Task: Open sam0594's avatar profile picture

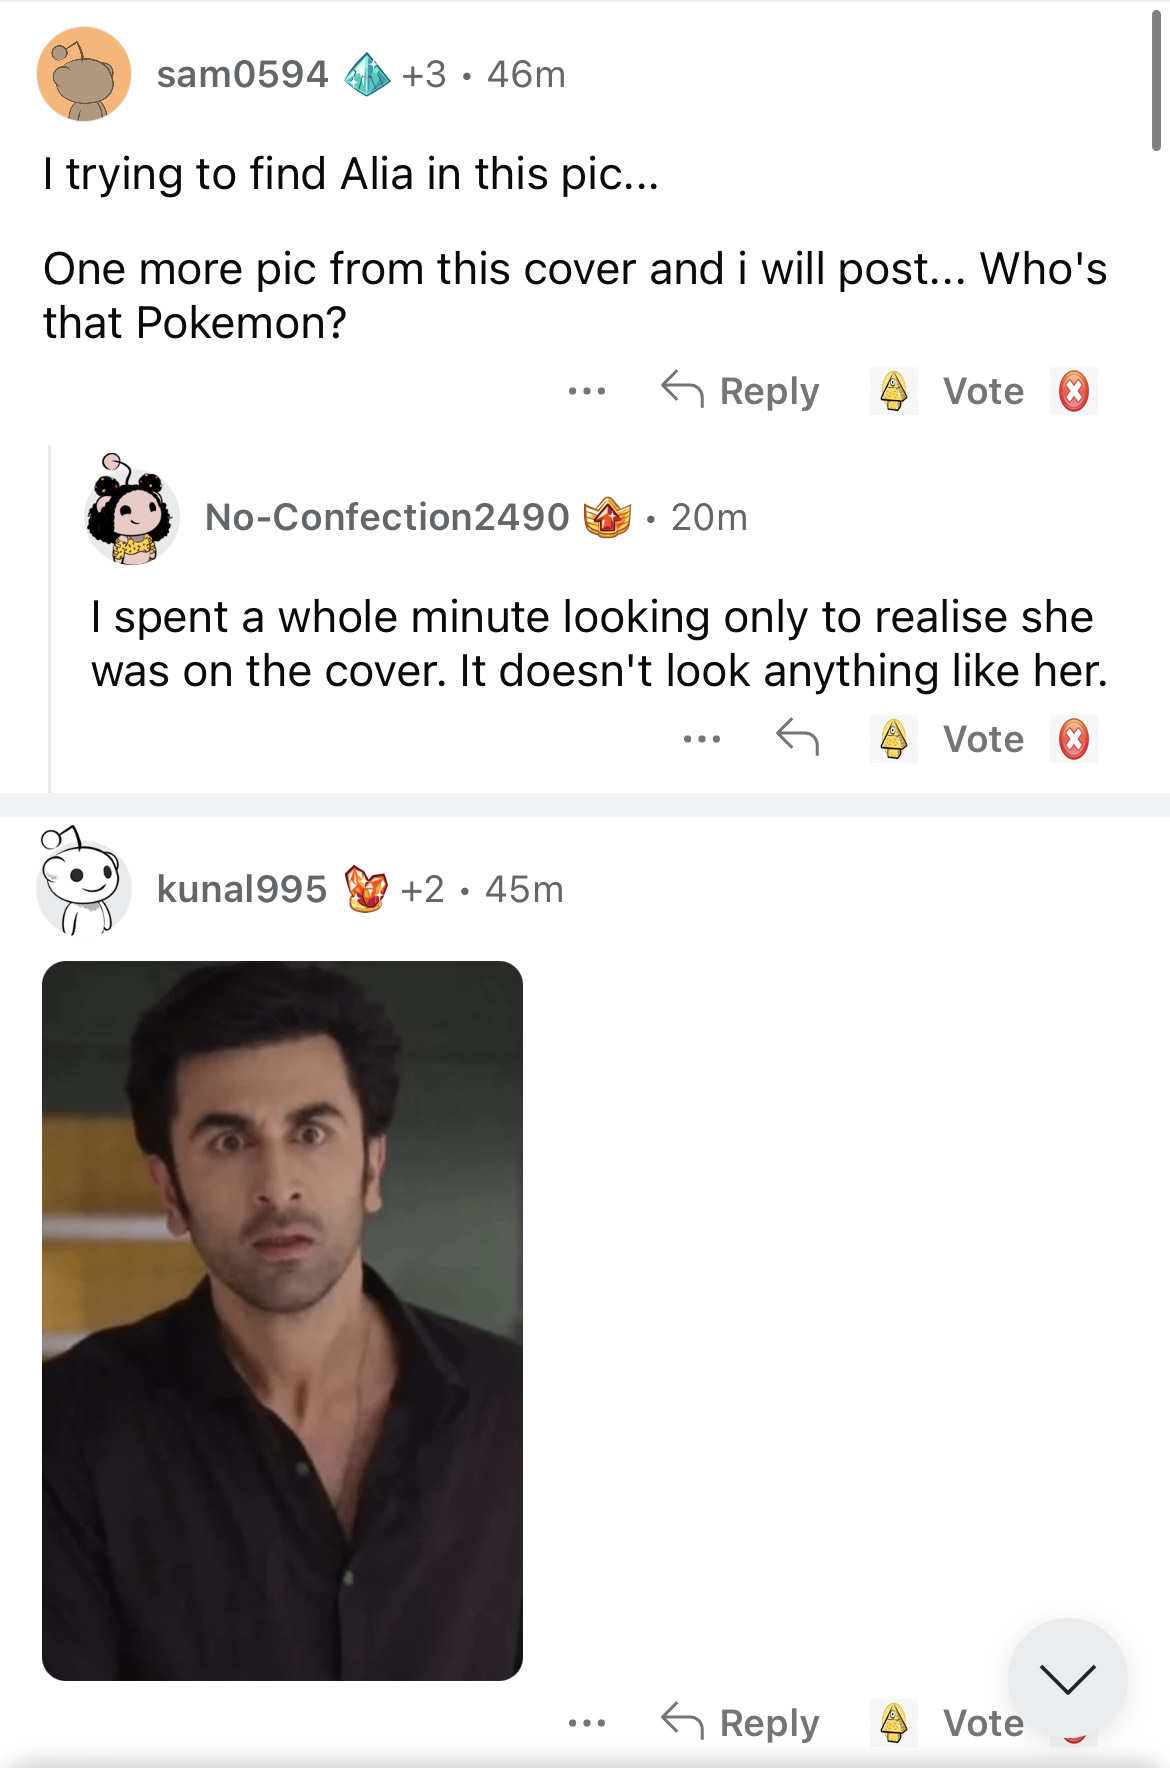Action: pyautogui.click(x=84, y=75)
